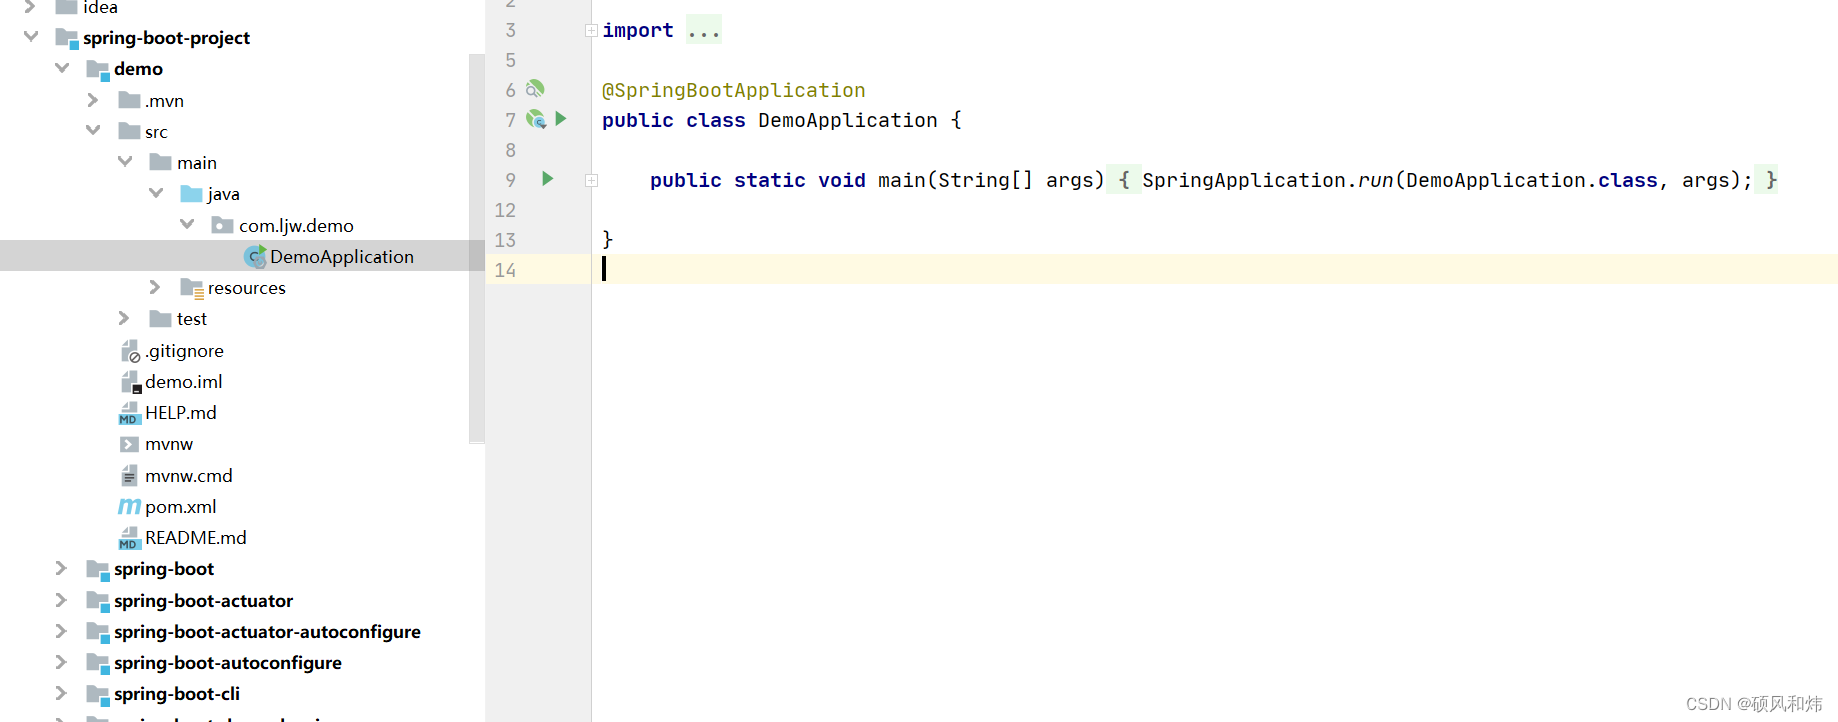The image size is (1838, 722).
Task: Click the resources folder icon
Action: point(192,288)
